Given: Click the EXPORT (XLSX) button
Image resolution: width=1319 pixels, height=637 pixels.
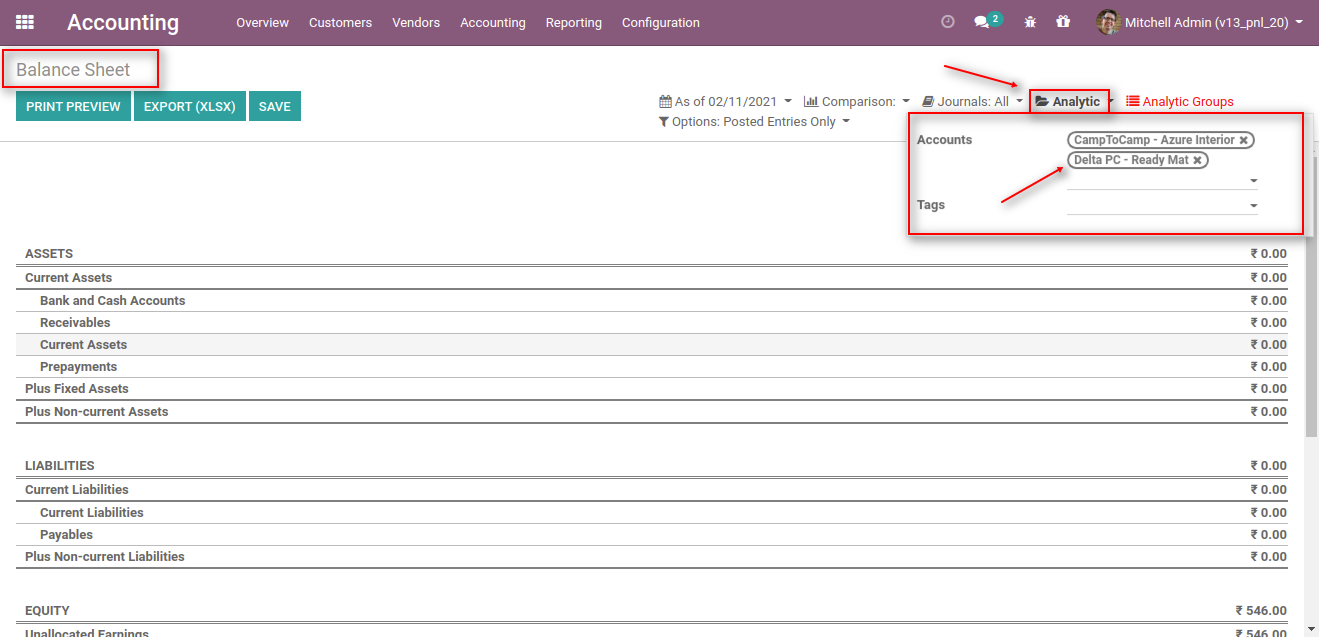Looking at the screenshot, I should click(189, 105).
